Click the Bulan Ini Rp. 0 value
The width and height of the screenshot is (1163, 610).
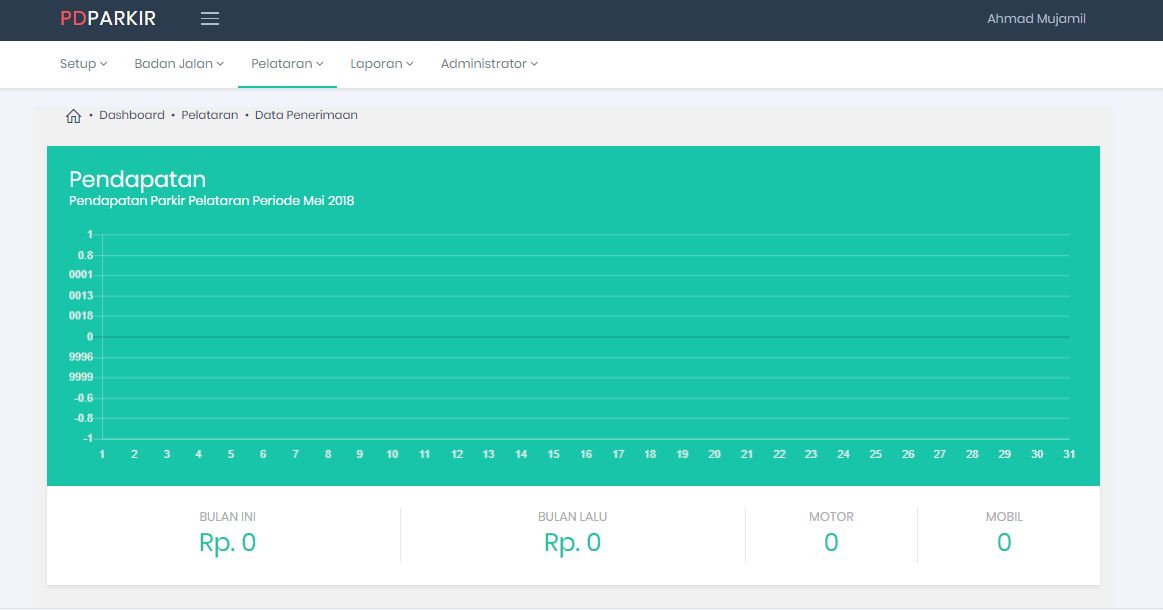click(228, 543)
